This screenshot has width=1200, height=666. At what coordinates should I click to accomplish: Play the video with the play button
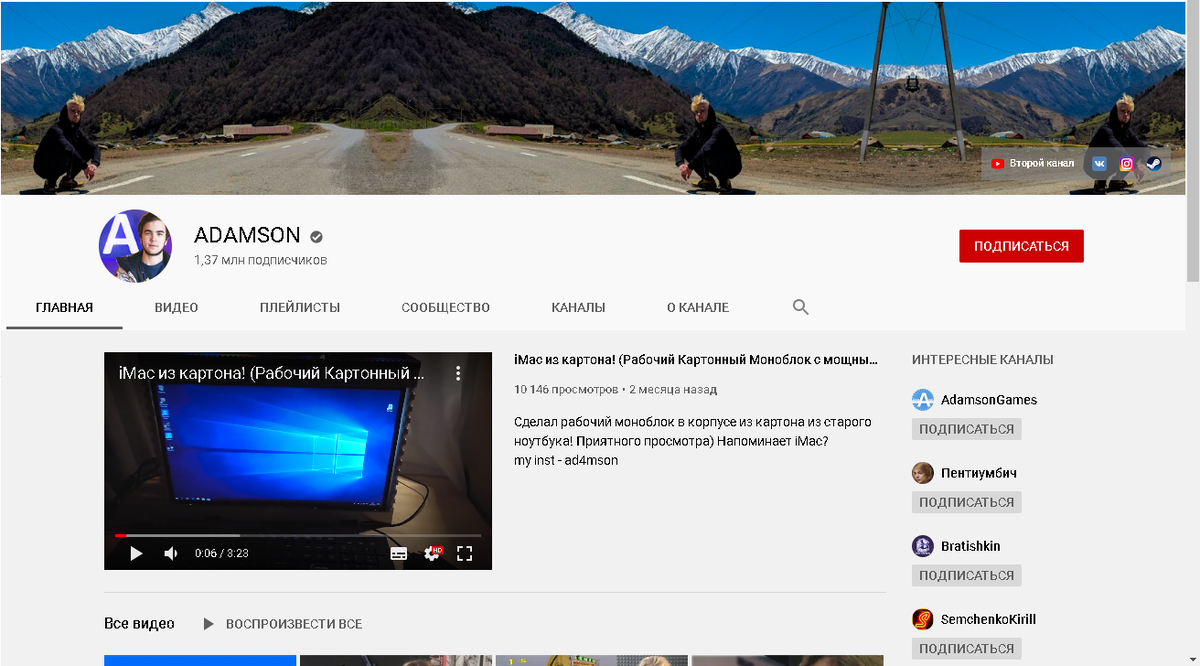click(136, 553)
